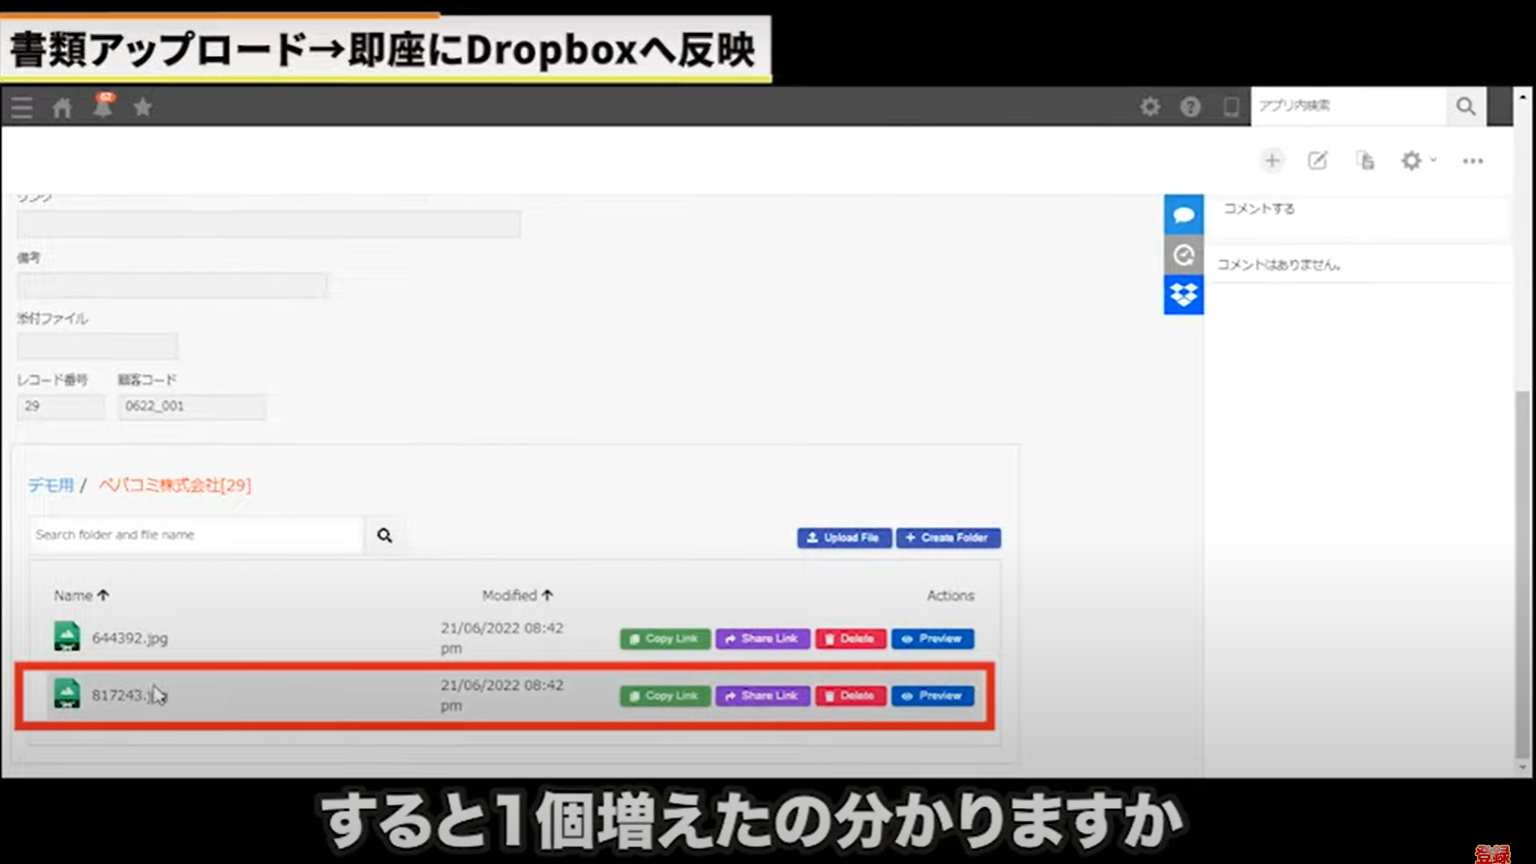Copy Link for 644392.jpg

(x=665, y=639)
